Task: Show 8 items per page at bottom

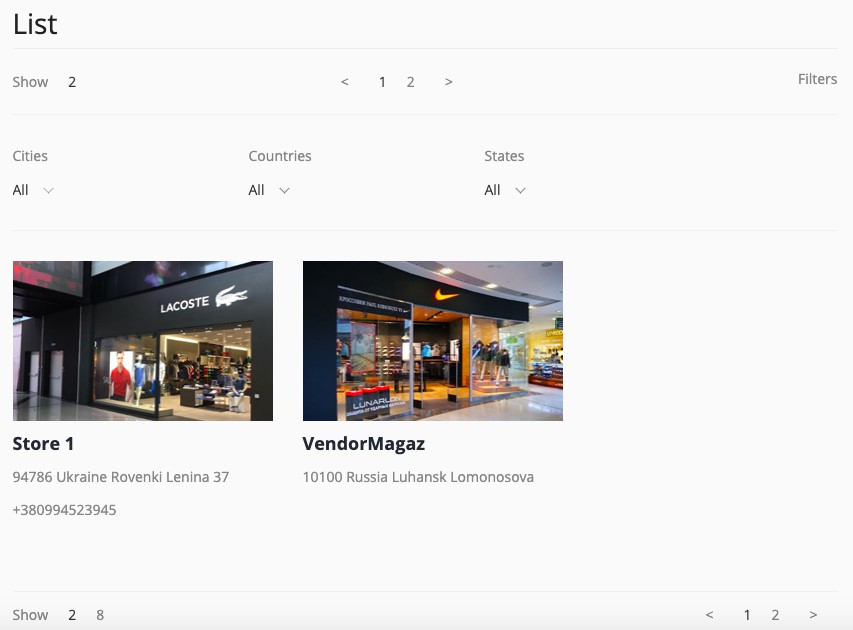Action: click(100, 615)
